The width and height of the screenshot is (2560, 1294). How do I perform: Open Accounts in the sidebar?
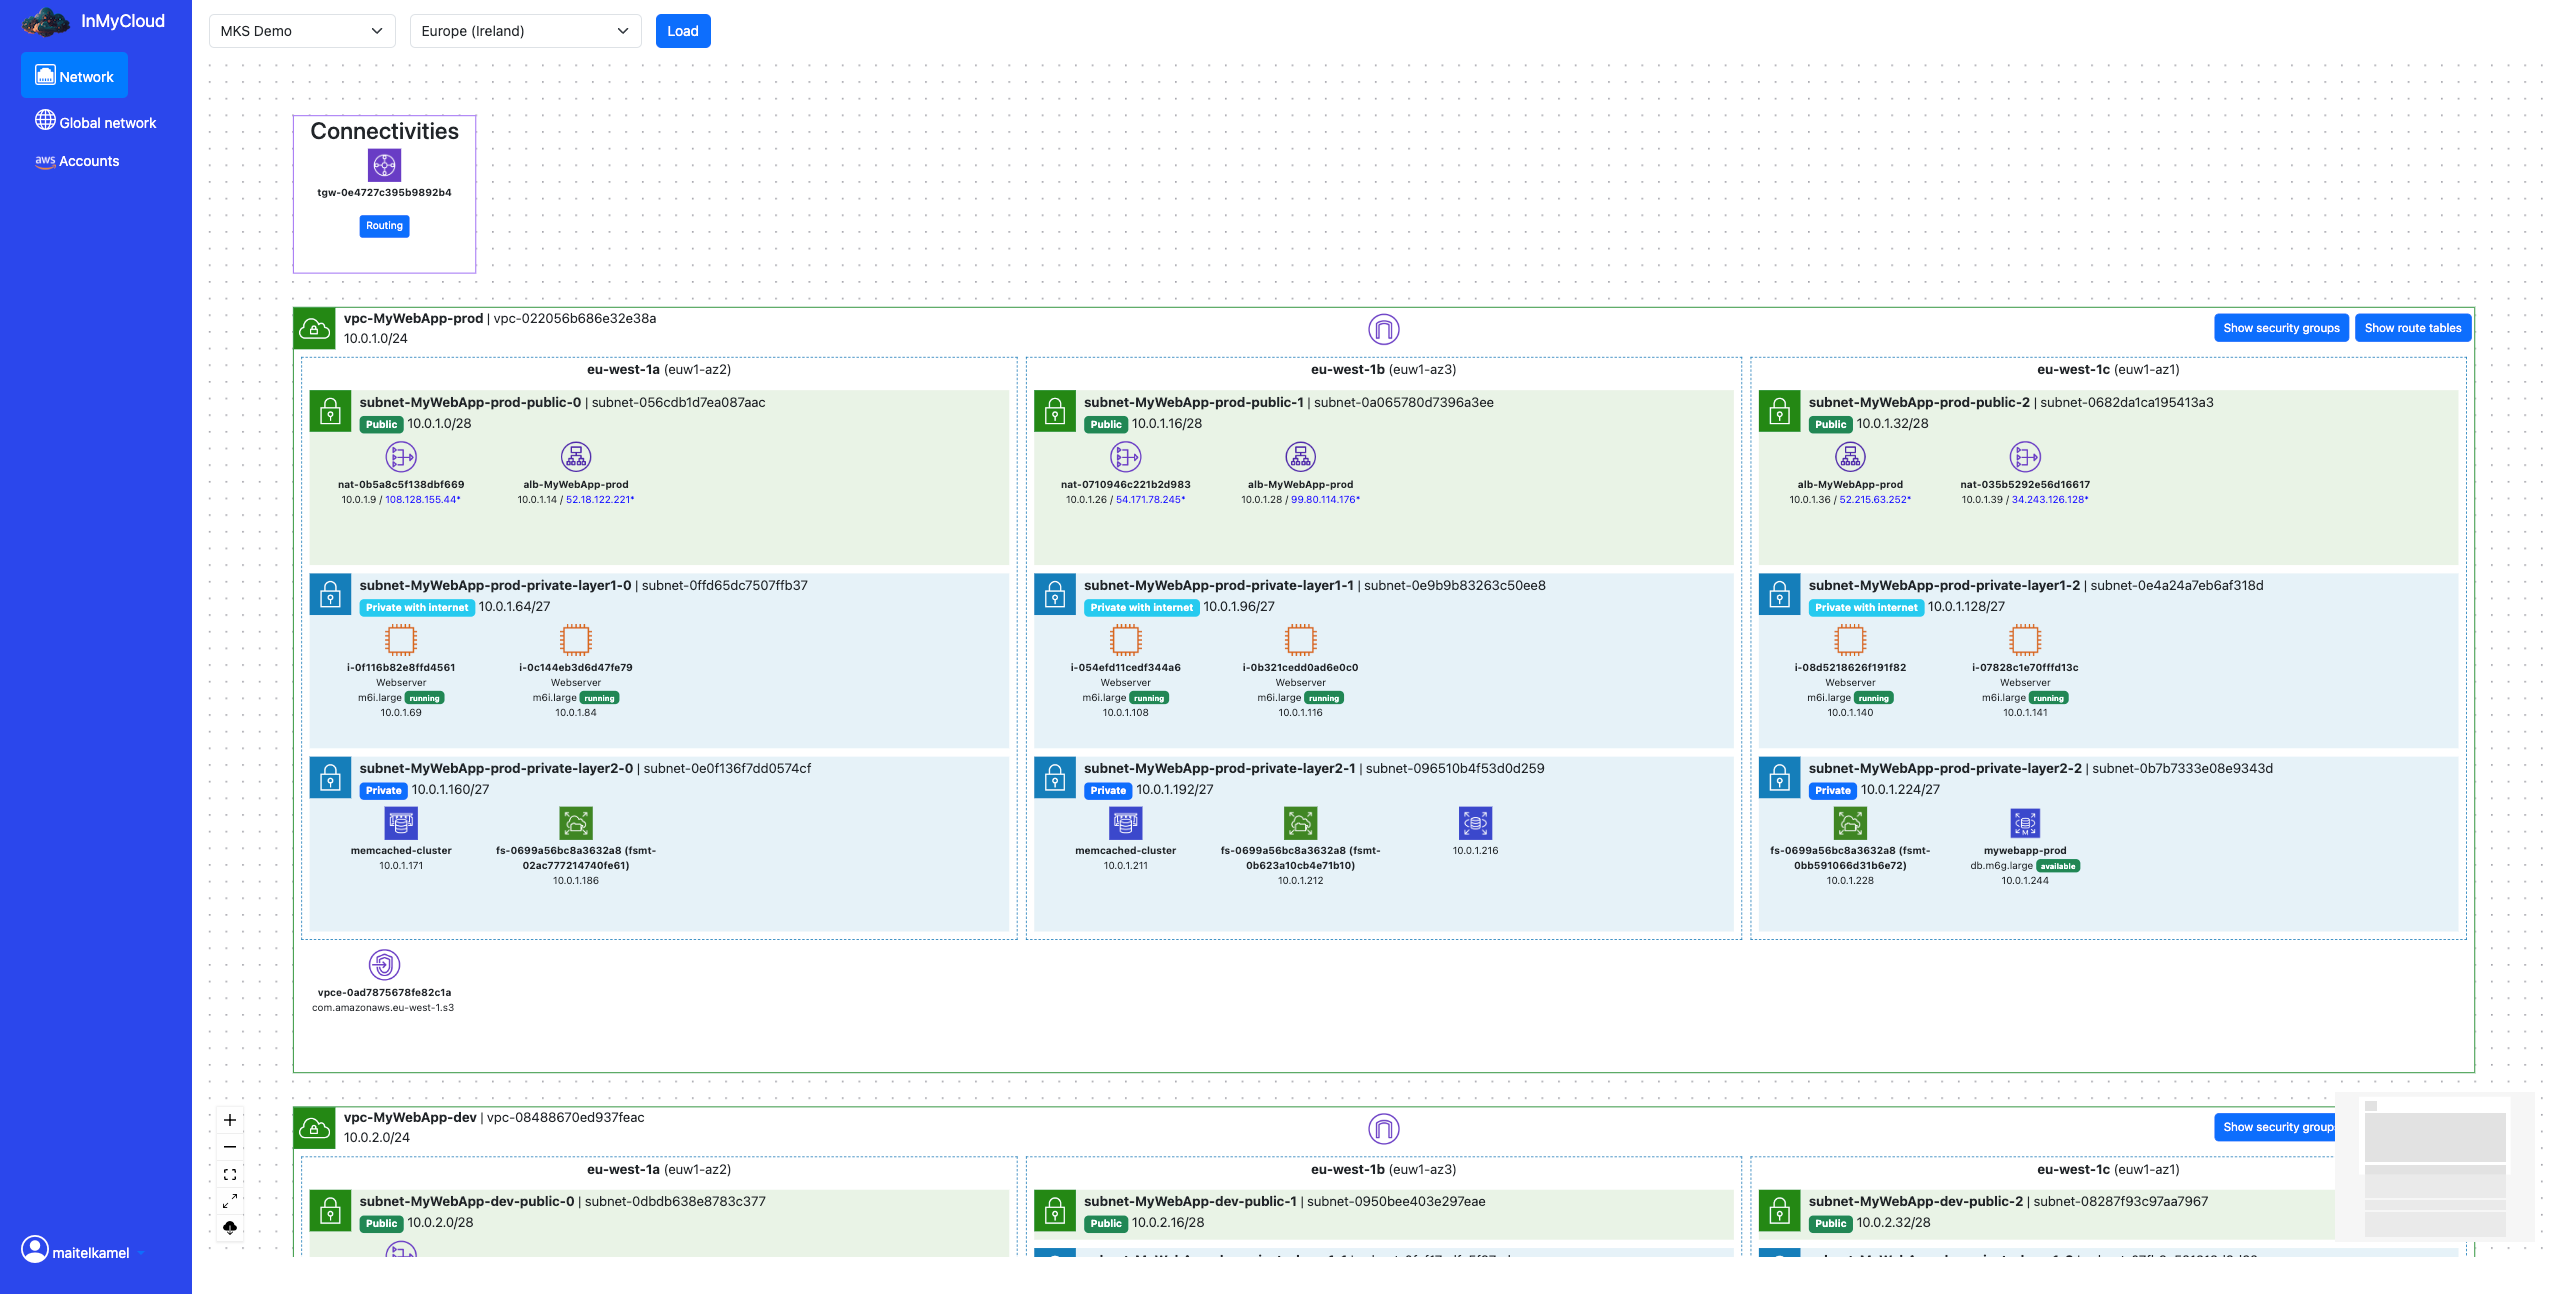(x=77, y=161)
